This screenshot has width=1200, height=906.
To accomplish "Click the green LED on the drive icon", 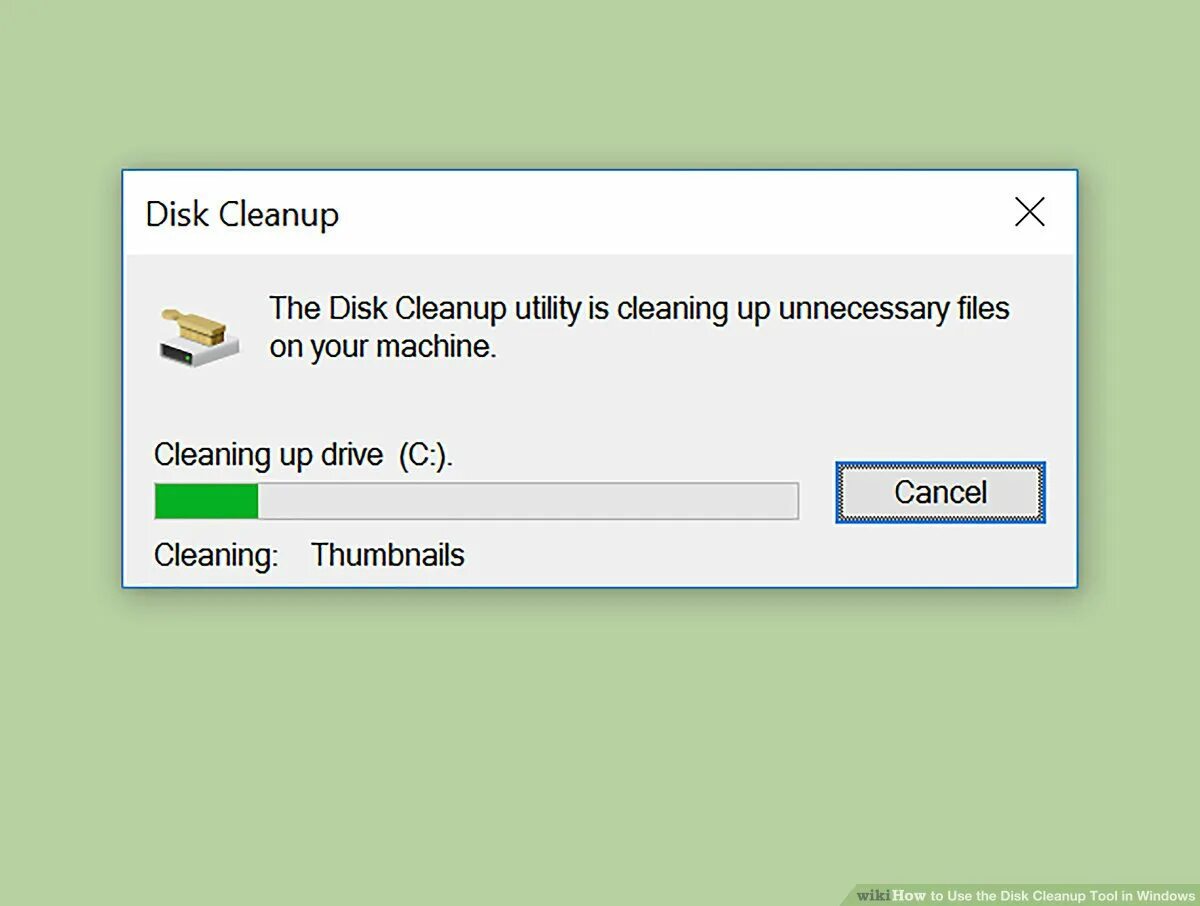I will click(x=189, y=357).
